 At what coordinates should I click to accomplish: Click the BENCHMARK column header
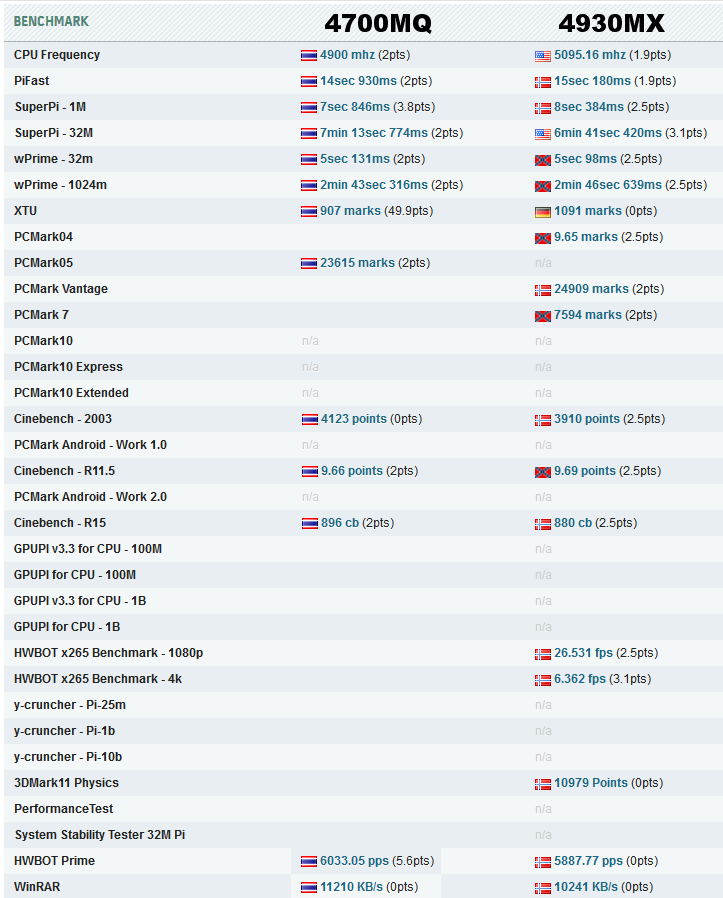[51, 21]
